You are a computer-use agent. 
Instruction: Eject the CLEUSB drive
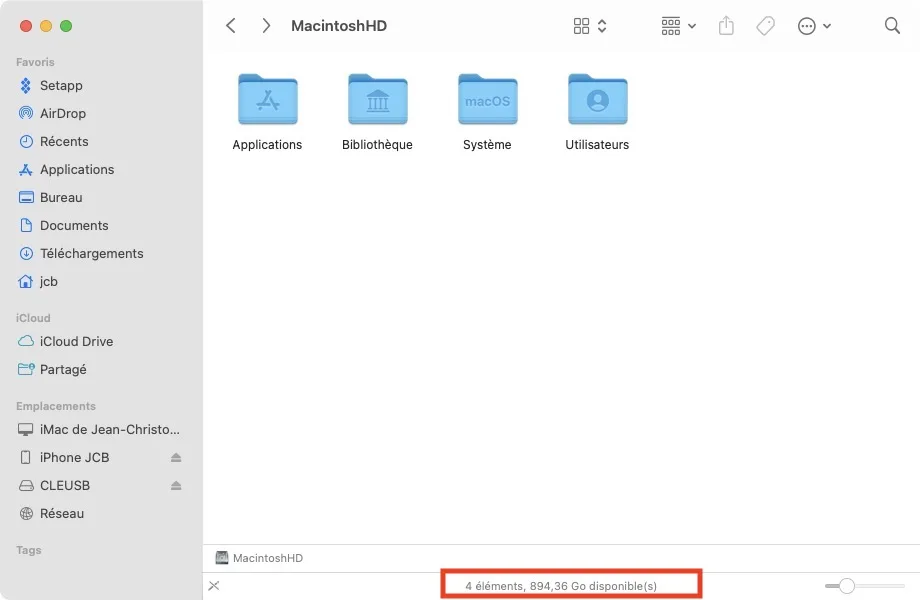click(x=176, y=486)
